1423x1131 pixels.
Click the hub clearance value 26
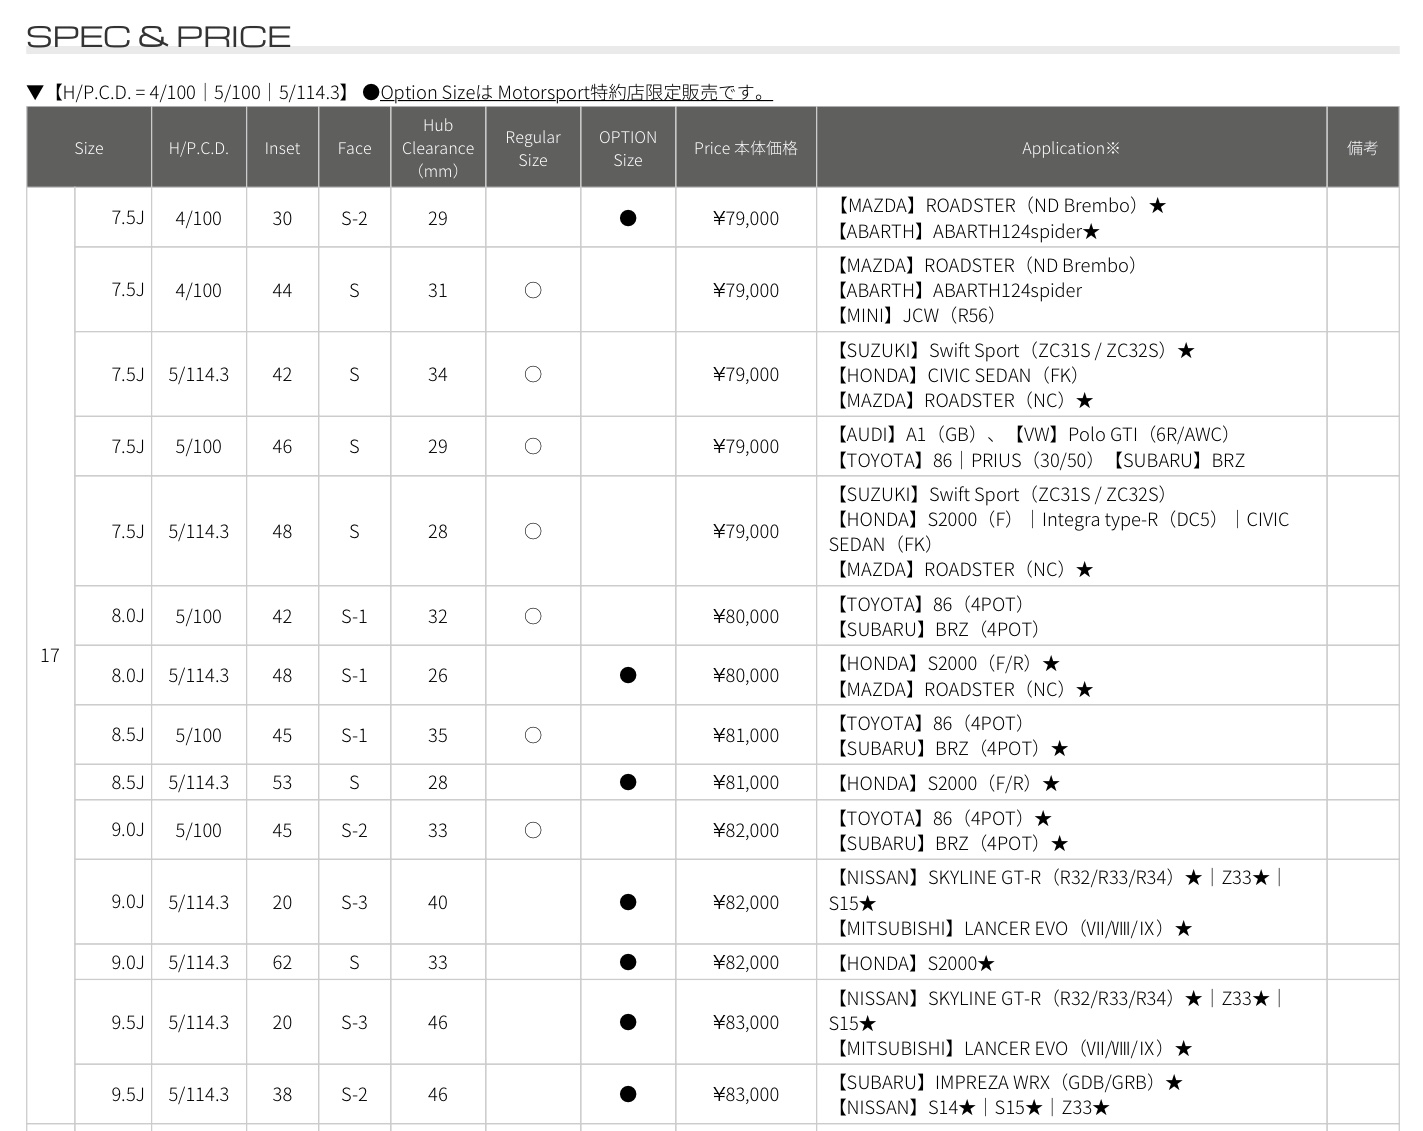tap(438, 675)
